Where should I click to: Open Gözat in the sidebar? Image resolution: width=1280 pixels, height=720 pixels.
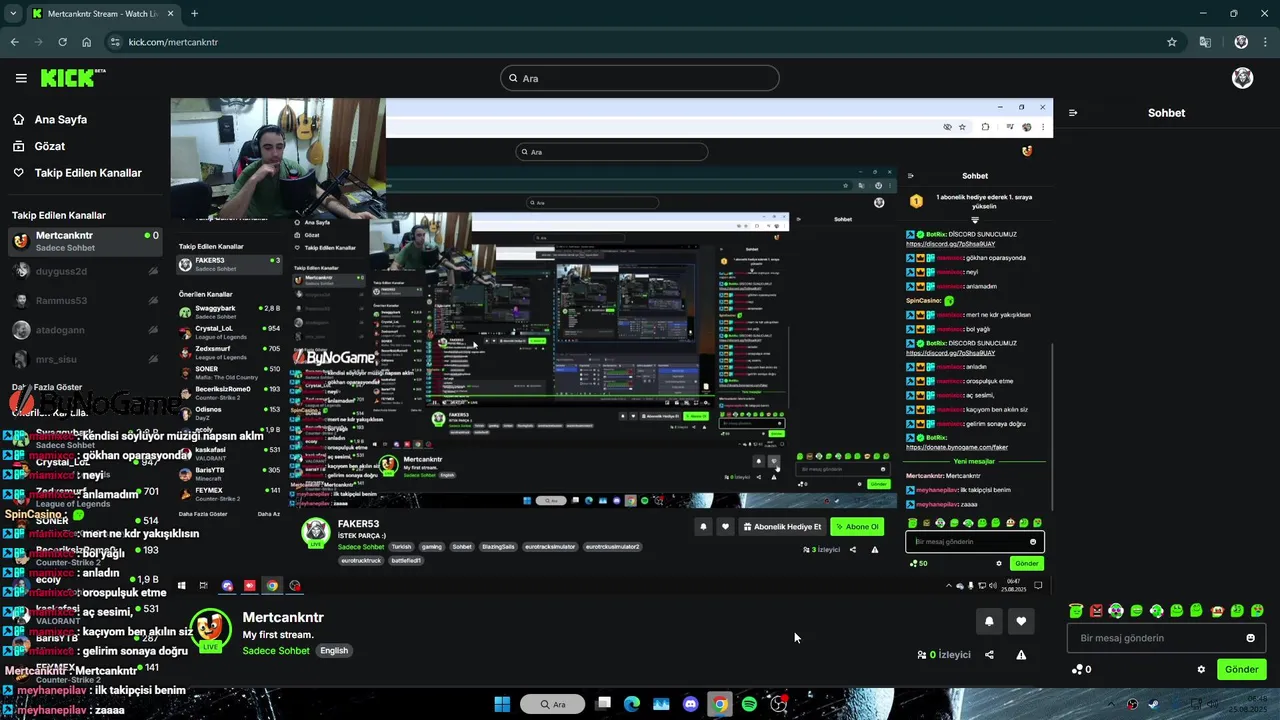50,146
